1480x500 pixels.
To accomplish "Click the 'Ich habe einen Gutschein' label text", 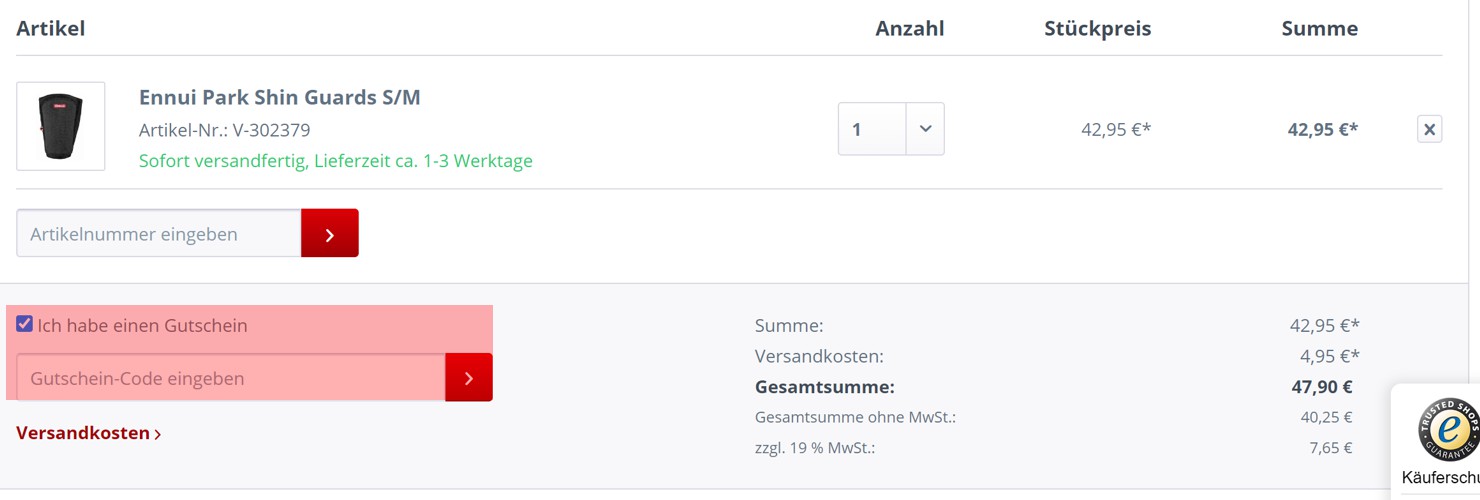I will tap(143, 325).
